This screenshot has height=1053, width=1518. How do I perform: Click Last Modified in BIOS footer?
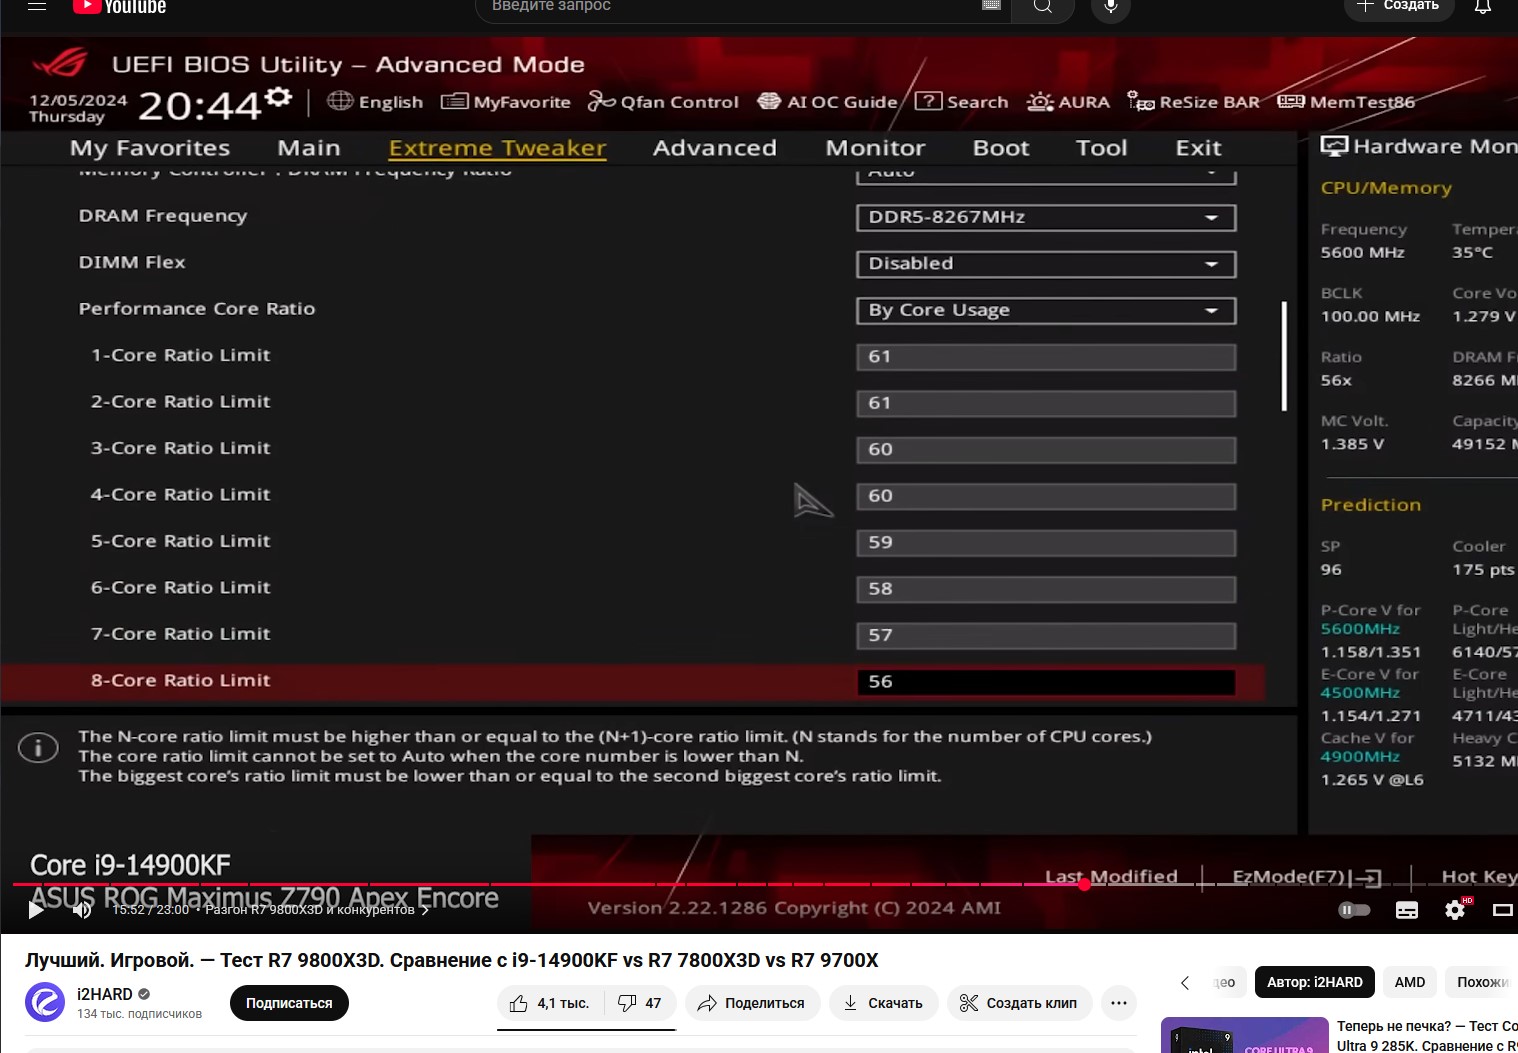tap(1111, 877)
